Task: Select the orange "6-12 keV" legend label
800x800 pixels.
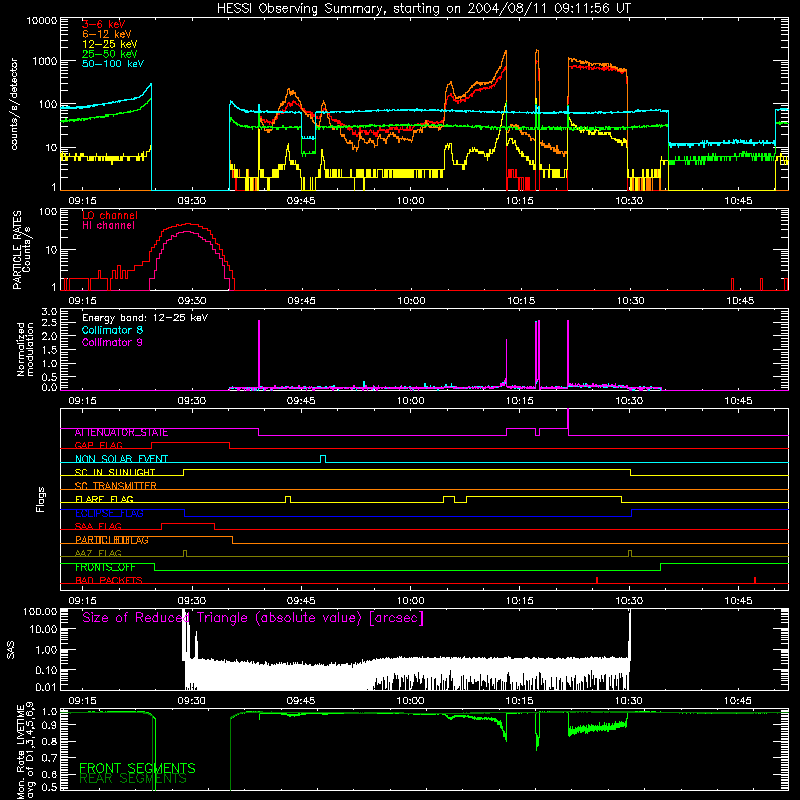Action: [107, 34]
